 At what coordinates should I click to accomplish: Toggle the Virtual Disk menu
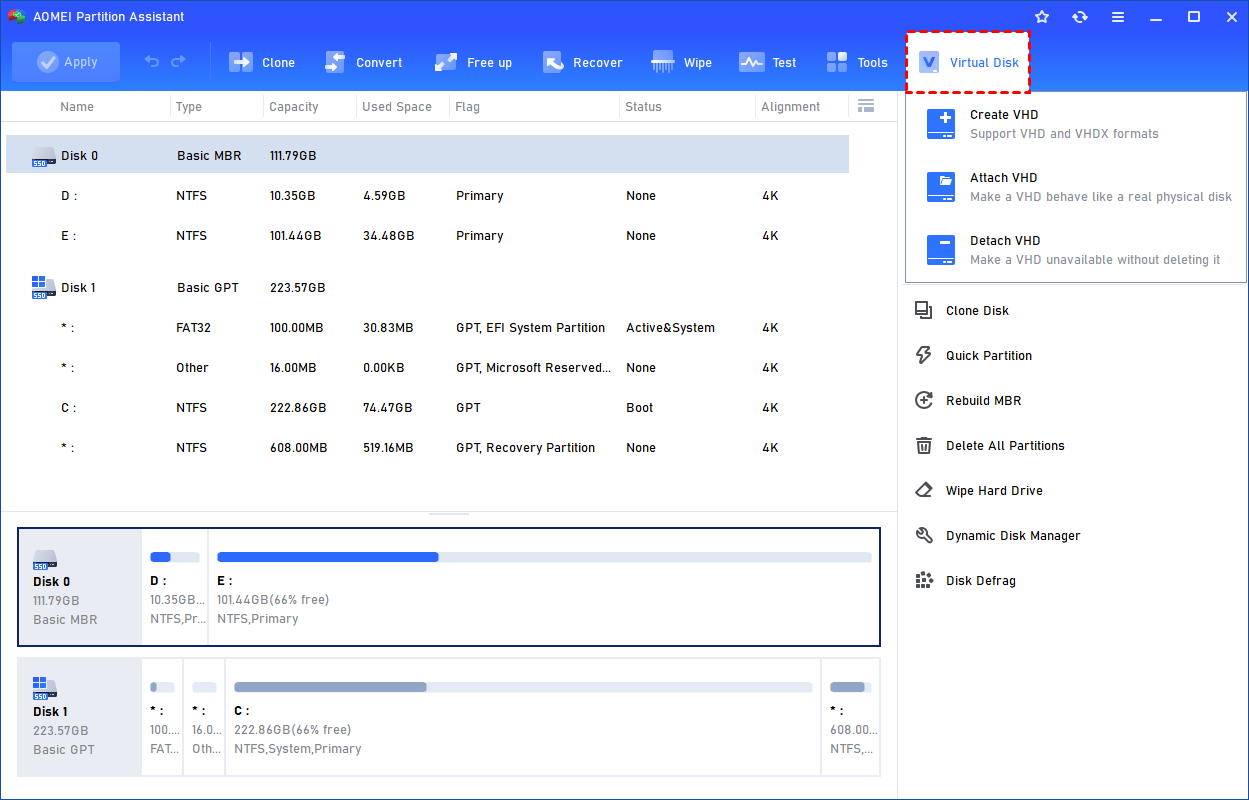coord(968,62)
